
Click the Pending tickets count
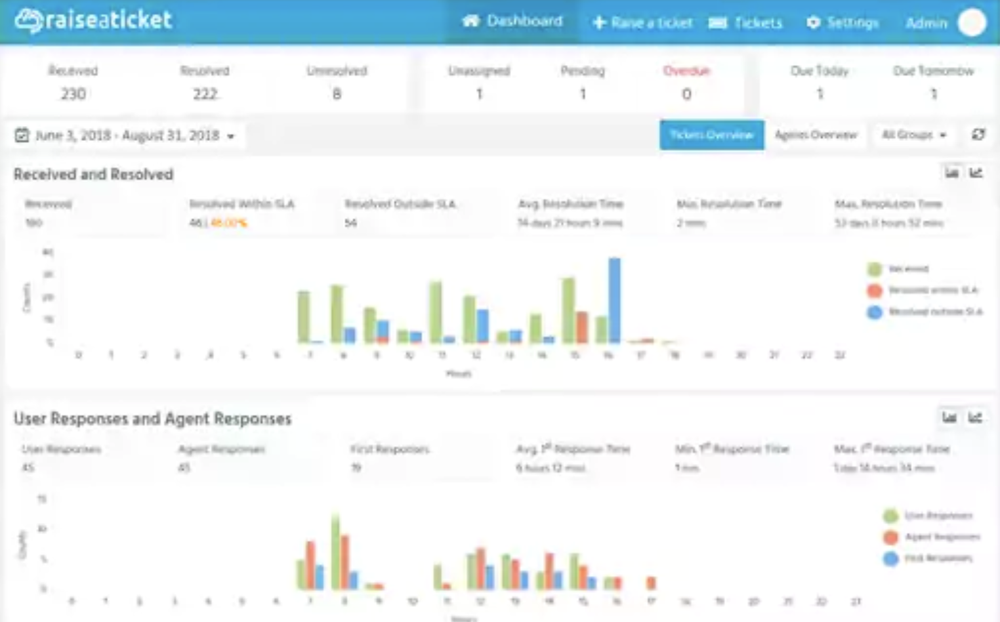(582, 94)
